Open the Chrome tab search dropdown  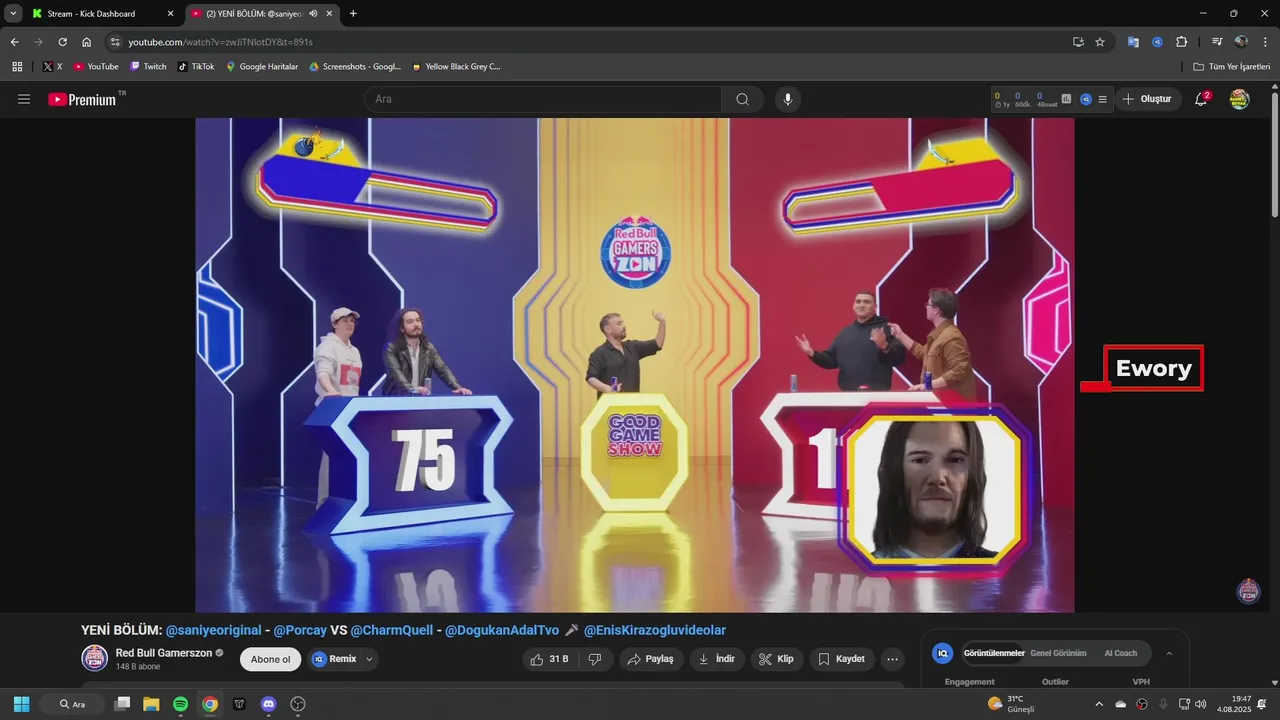click(13, 14)
